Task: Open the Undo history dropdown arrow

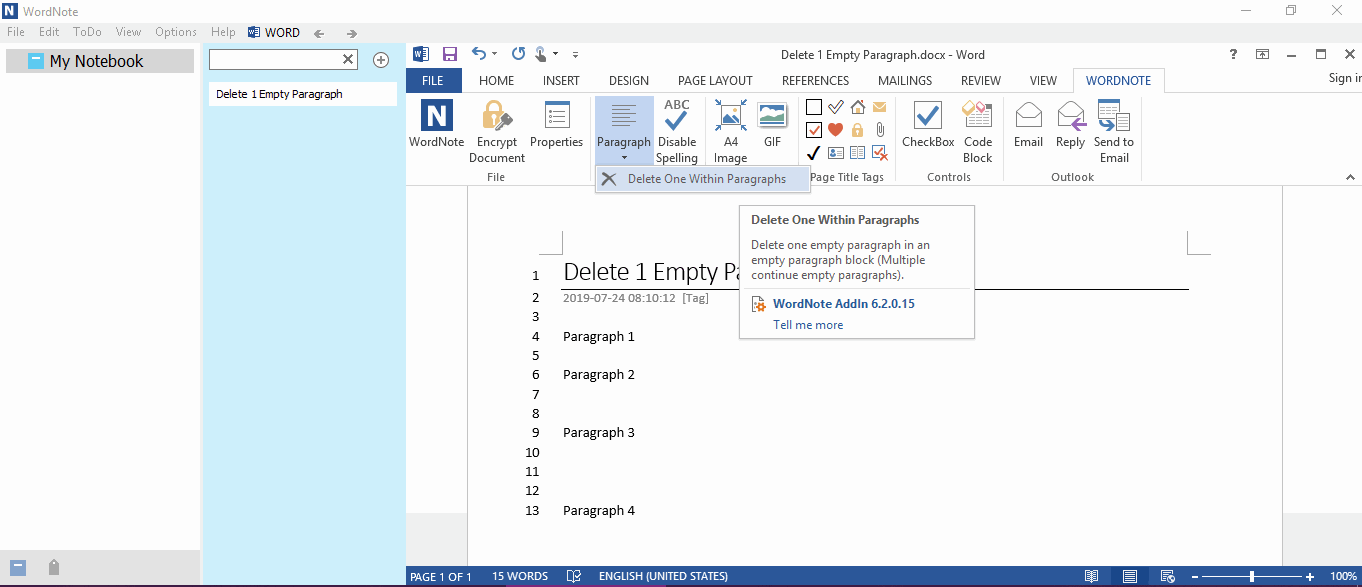Action: tap(495, 54)
